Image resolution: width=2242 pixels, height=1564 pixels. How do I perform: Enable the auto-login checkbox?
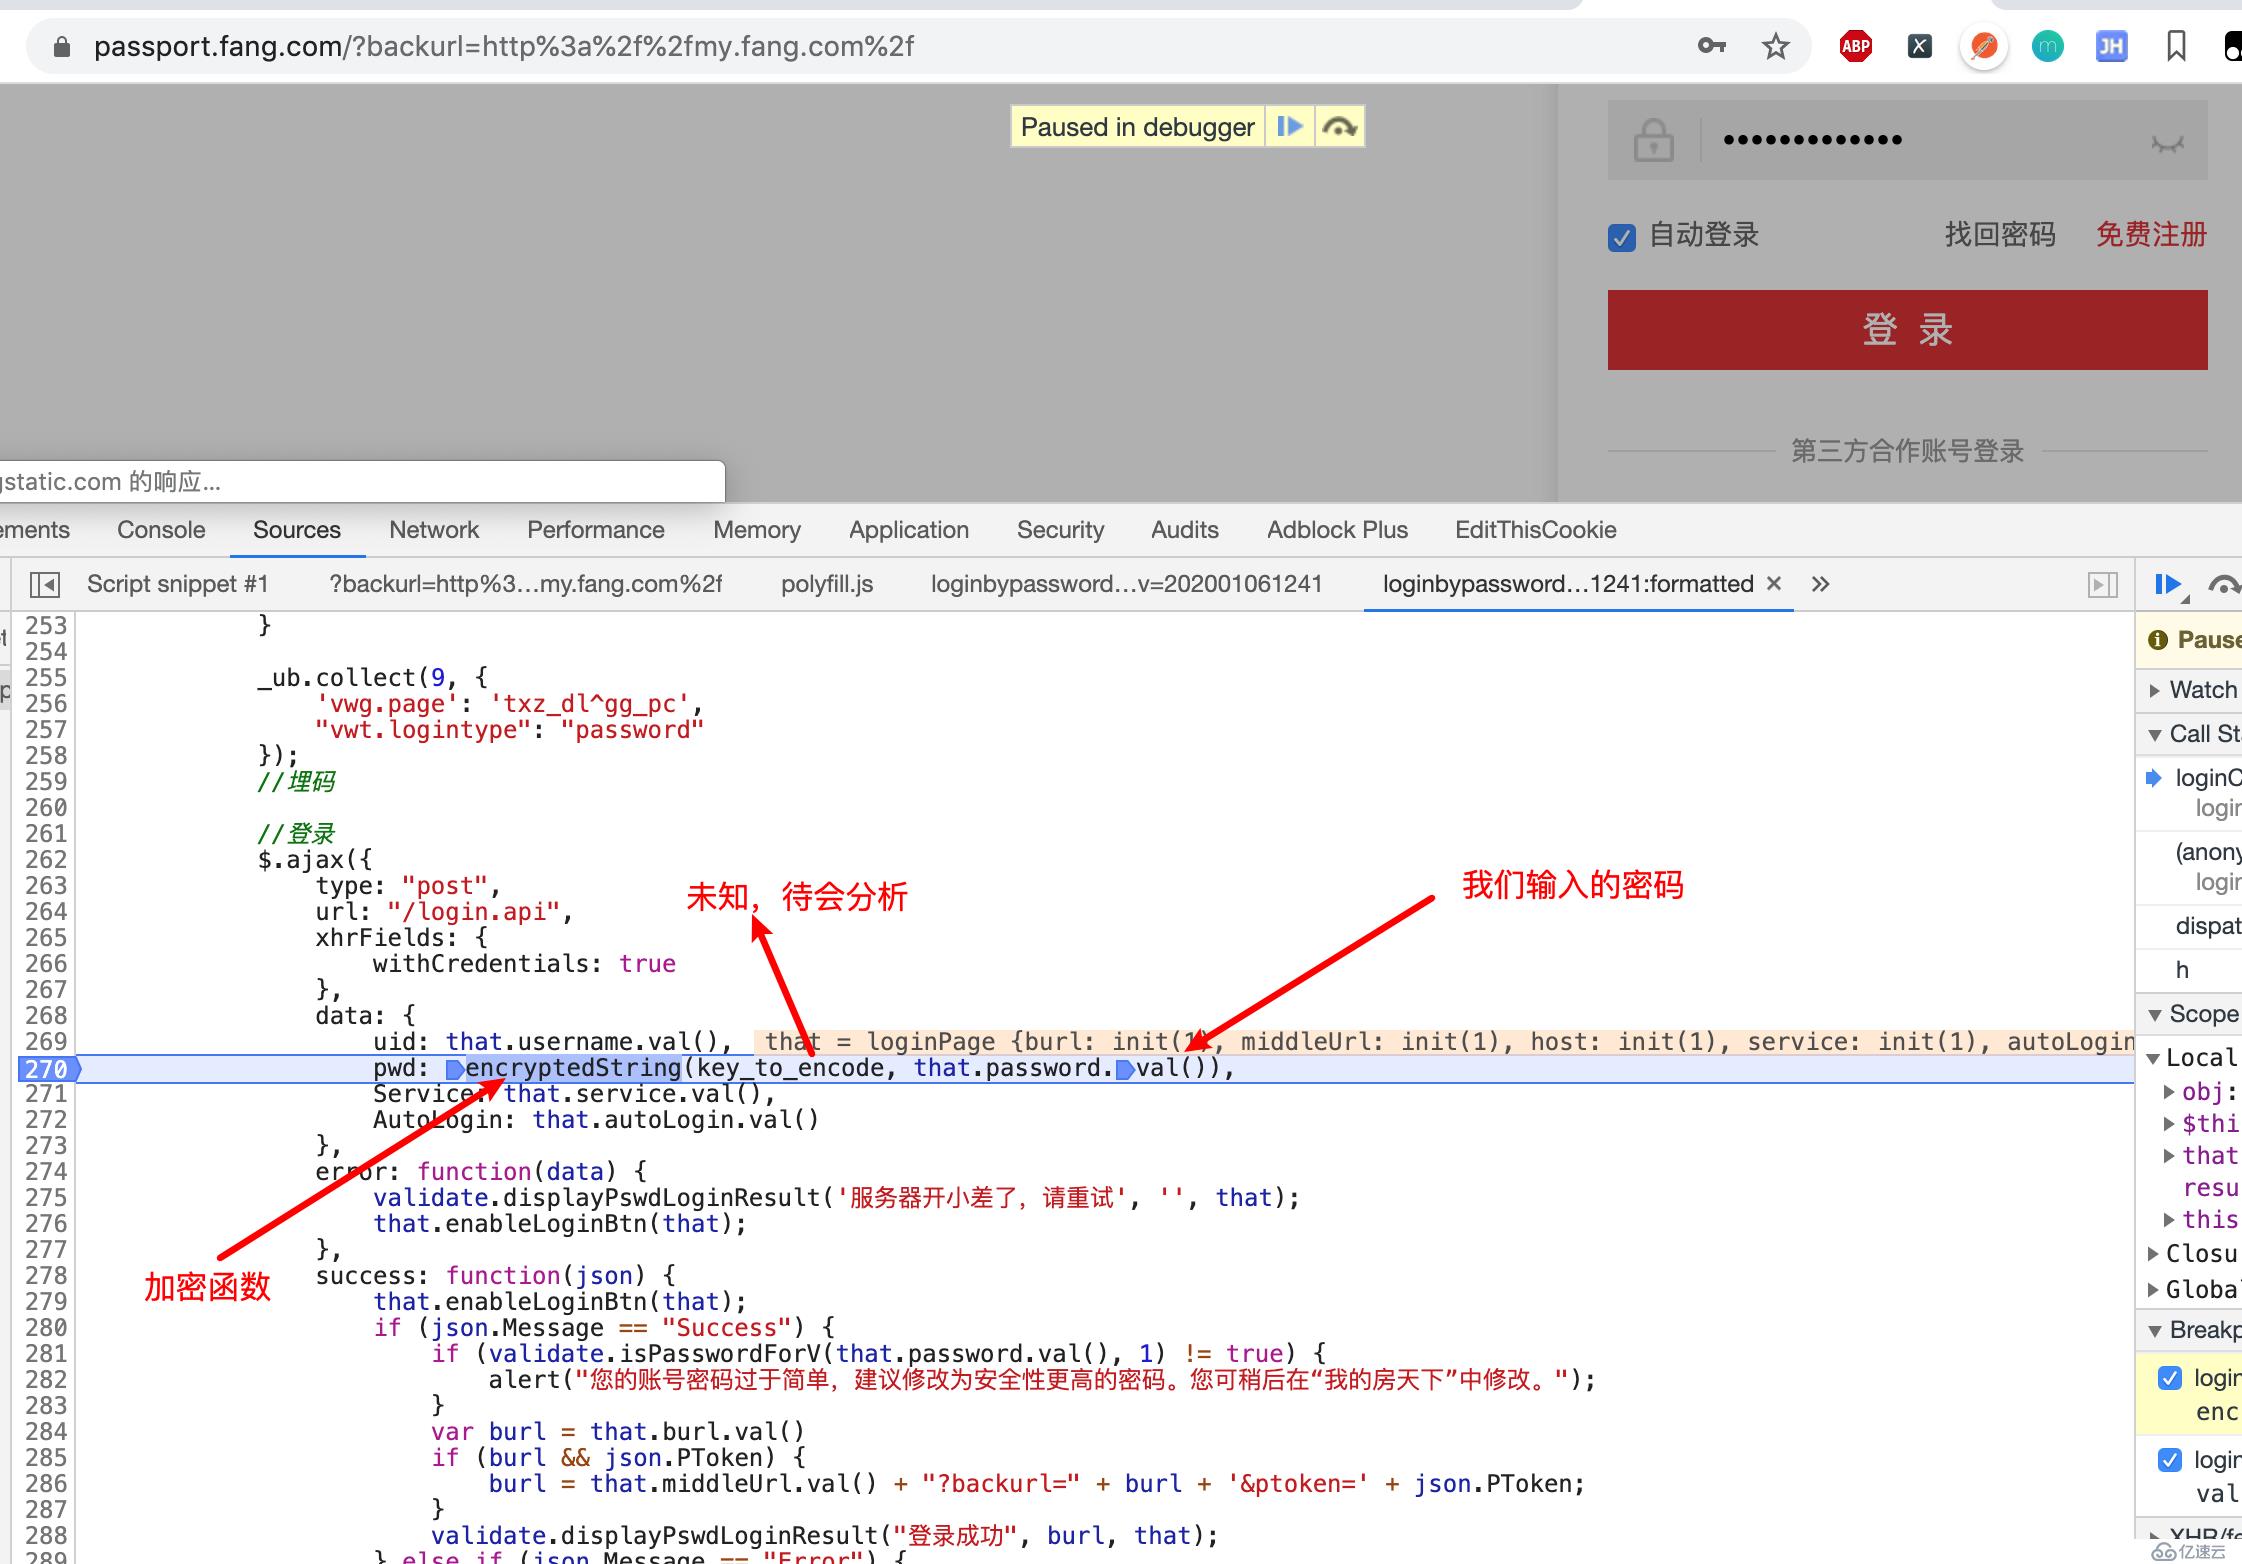pyautogui.click(x=1620, y=235)
